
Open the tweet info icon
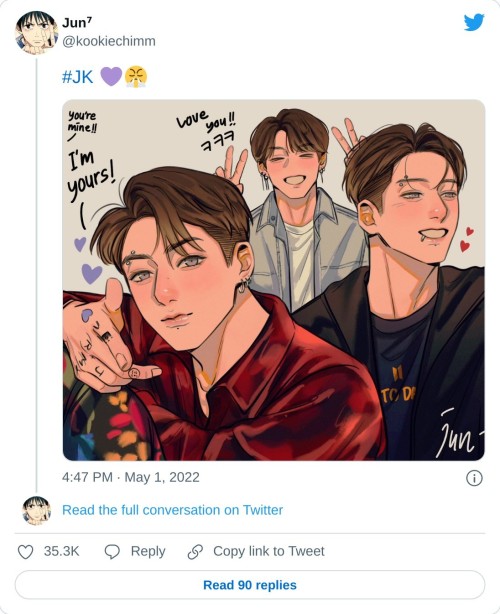(474, 478)
